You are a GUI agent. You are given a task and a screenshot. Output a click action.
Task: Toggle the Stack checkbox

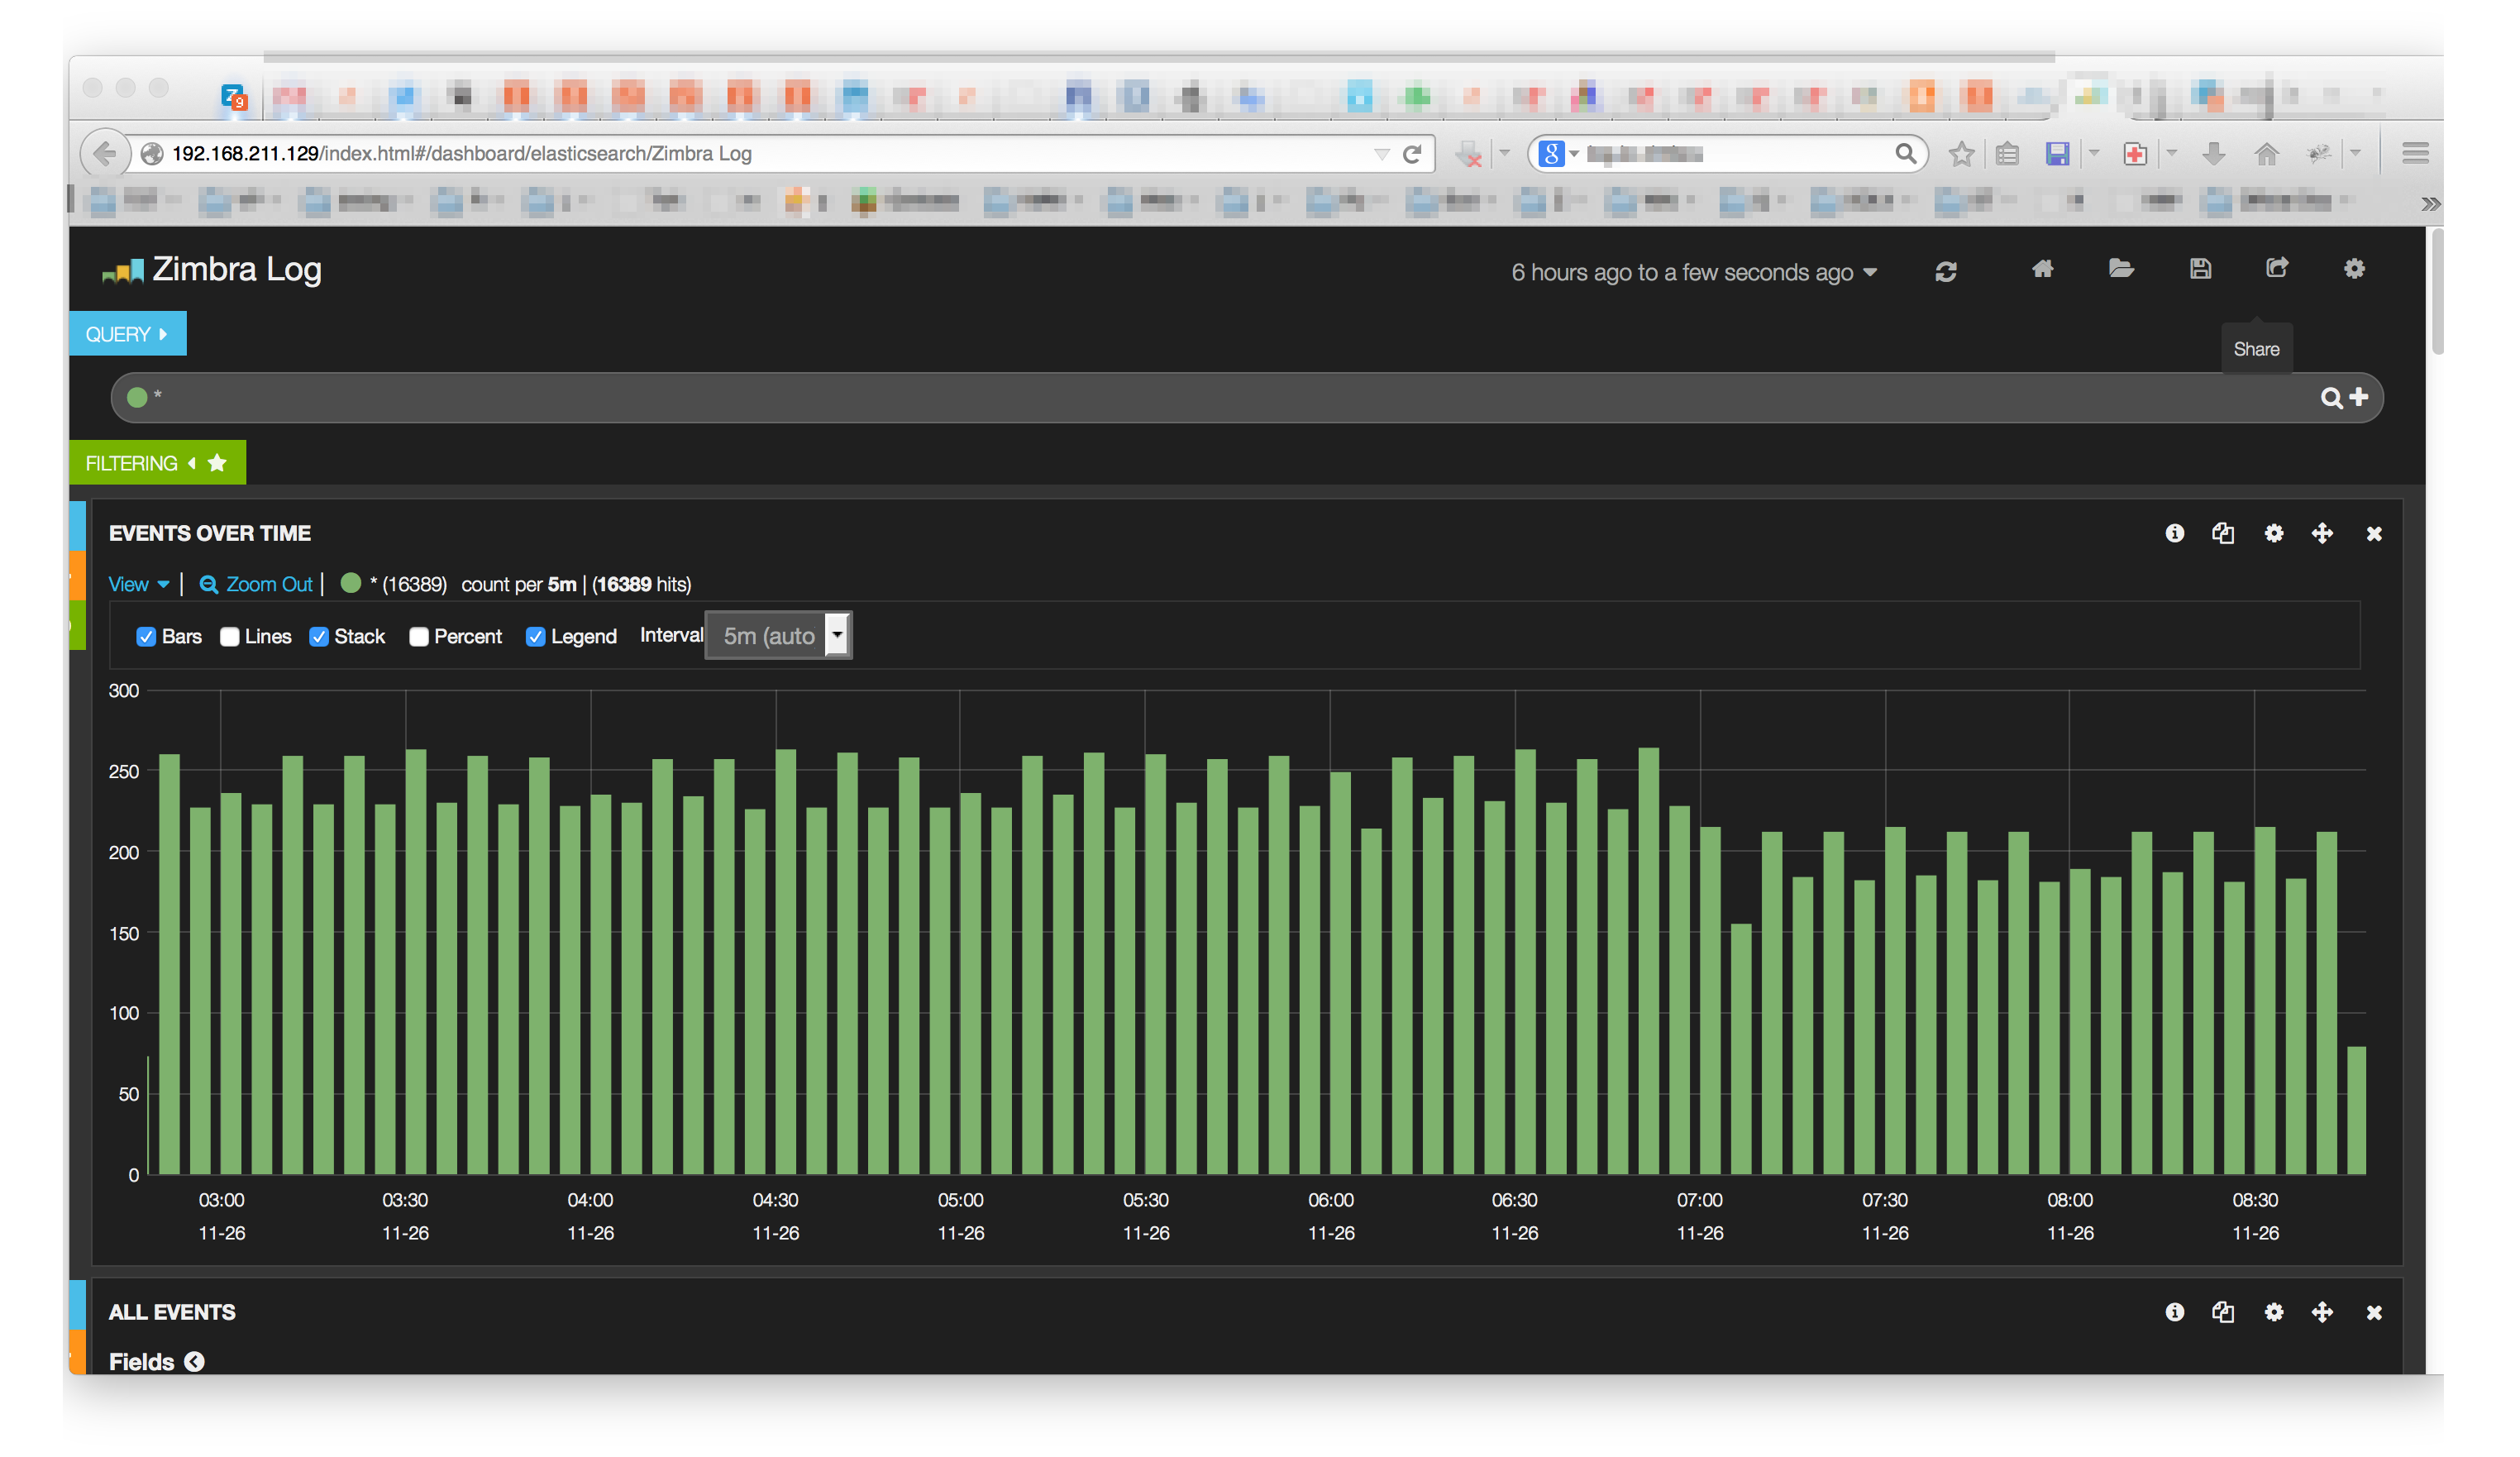tap(319, 637)
